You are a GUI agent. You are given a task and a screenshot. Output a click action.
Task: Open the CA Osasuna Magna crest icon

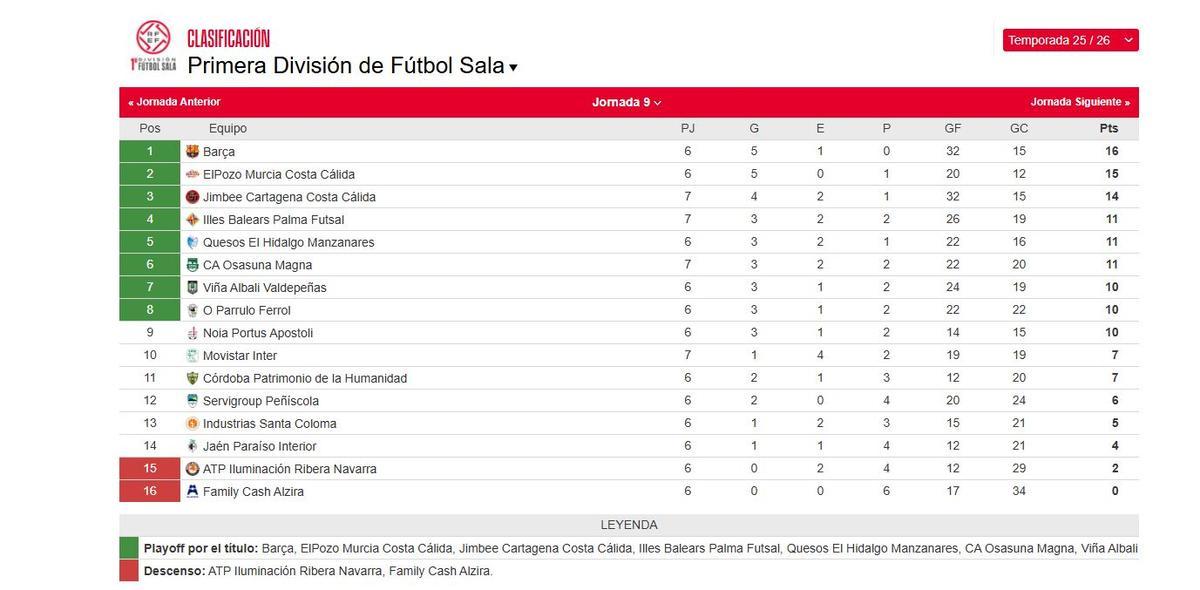pos(192,264)
